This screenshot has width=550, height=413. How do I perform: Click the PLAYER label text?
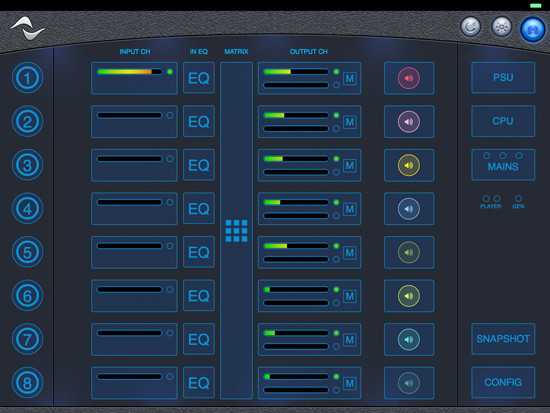tap(490, 206)
